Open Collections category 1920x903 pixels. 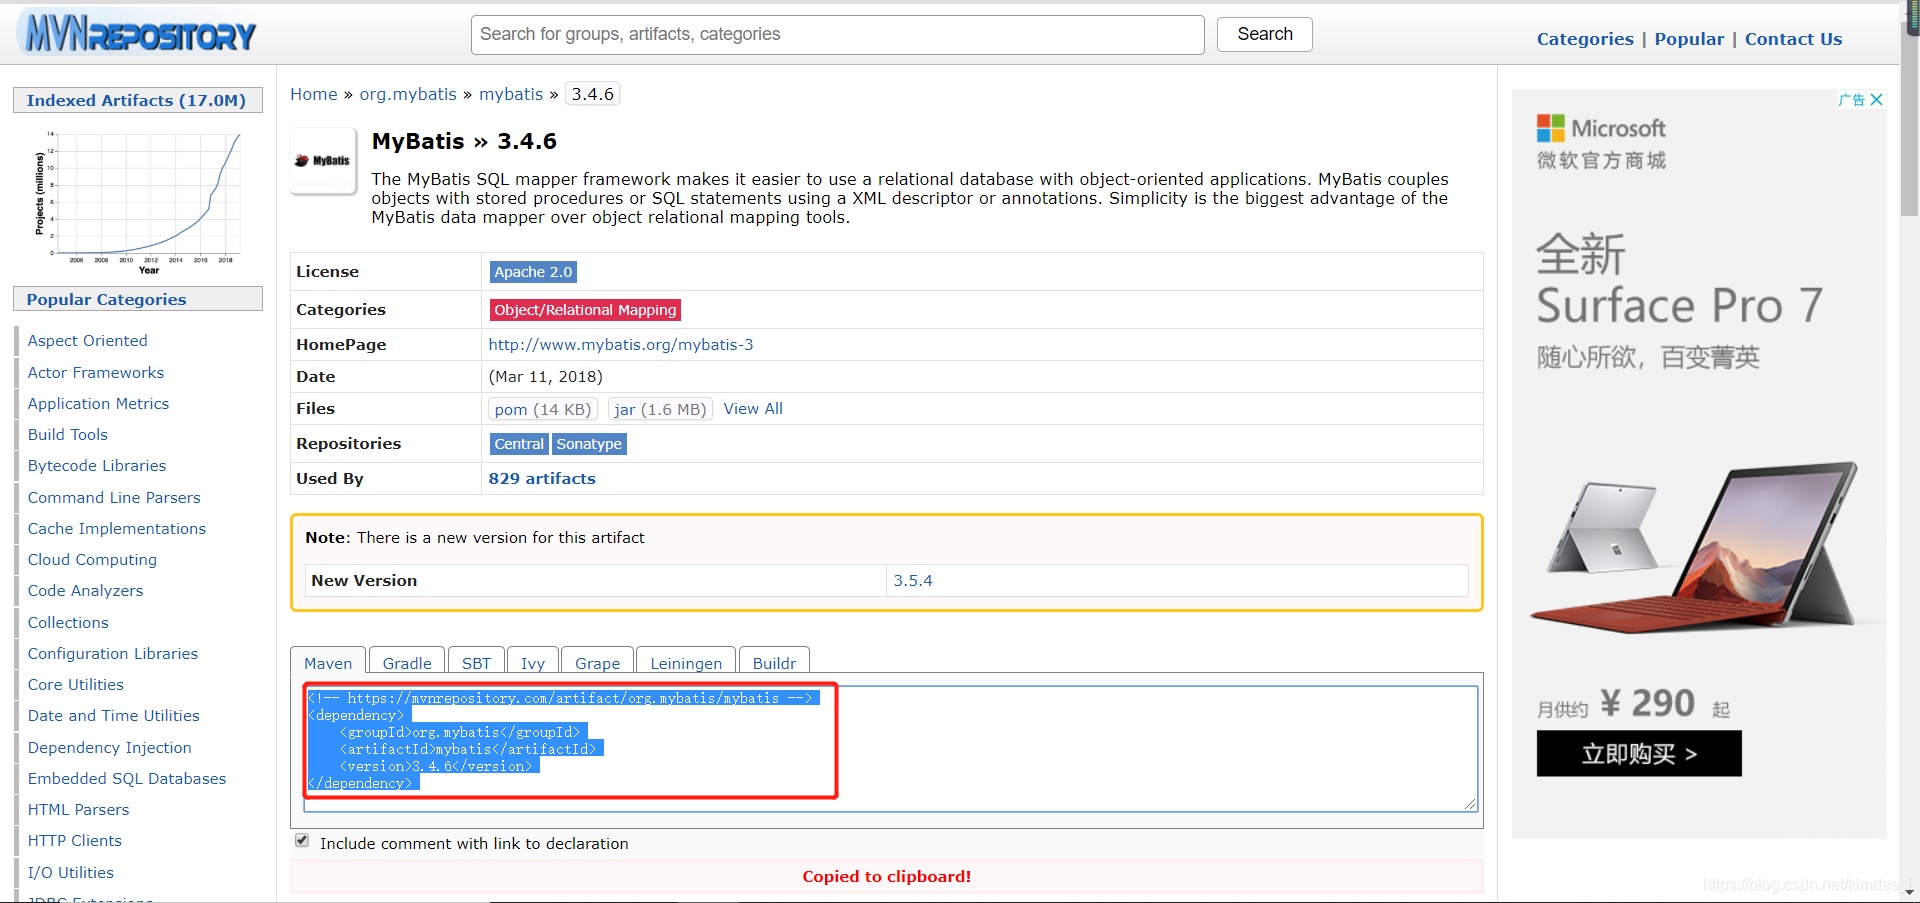[68, 622]
